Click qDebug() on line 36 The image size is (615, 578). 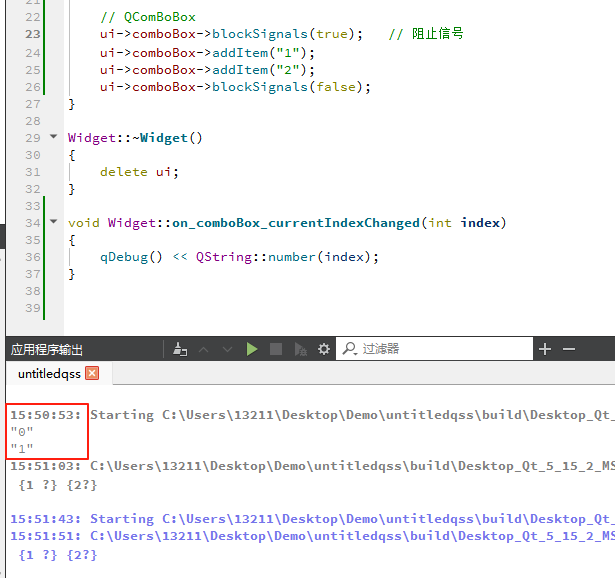coord(131,257)
